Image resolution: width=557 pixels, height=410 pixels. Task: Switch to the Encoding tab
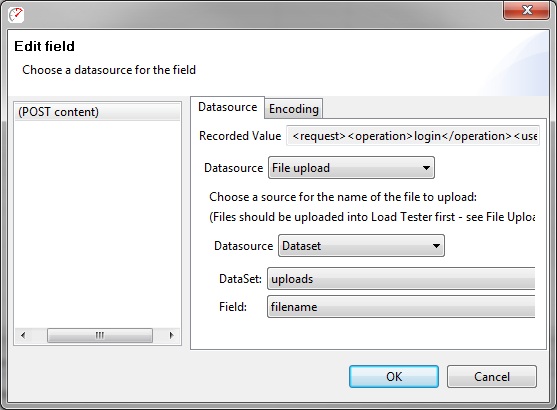click(294, 109)
